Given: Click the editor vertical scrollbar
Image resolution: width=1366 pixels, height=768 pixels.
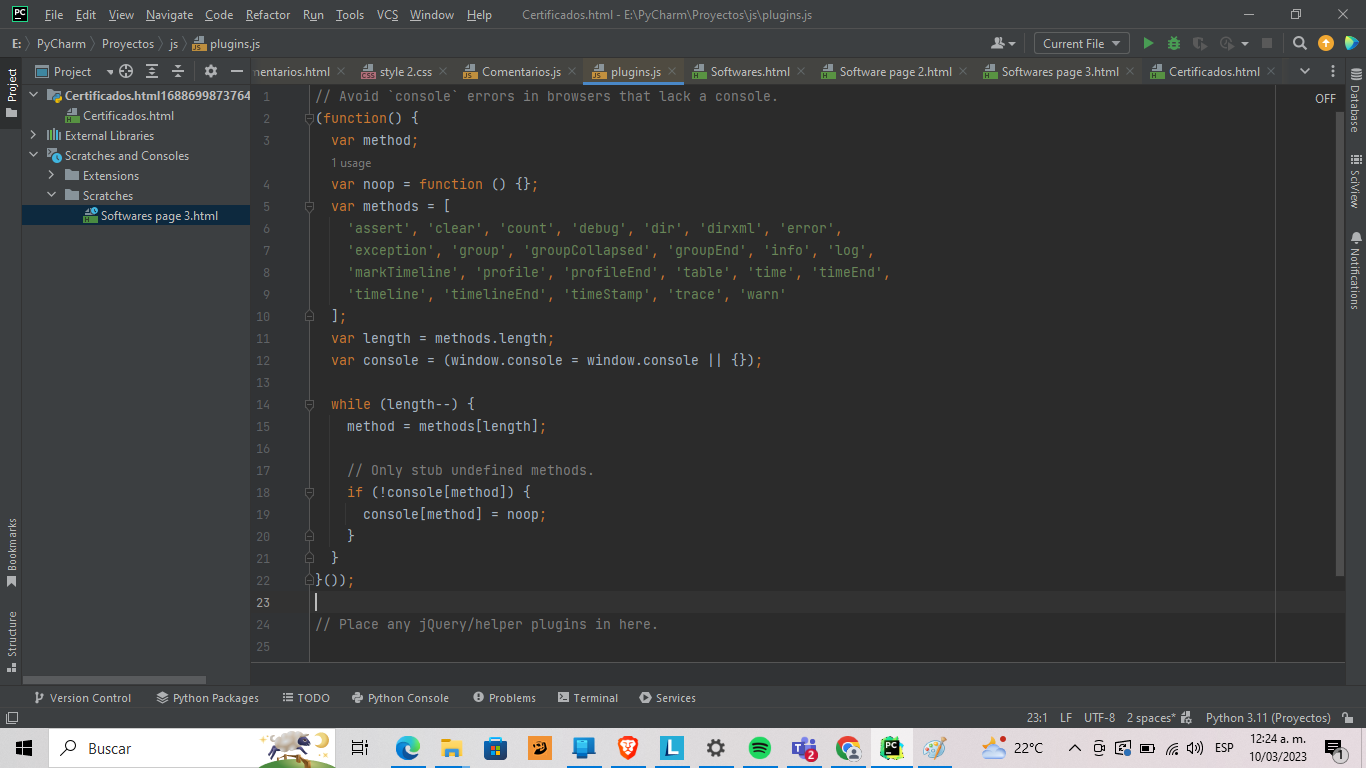Looking at the screenshot, I should coord(1340,340).
